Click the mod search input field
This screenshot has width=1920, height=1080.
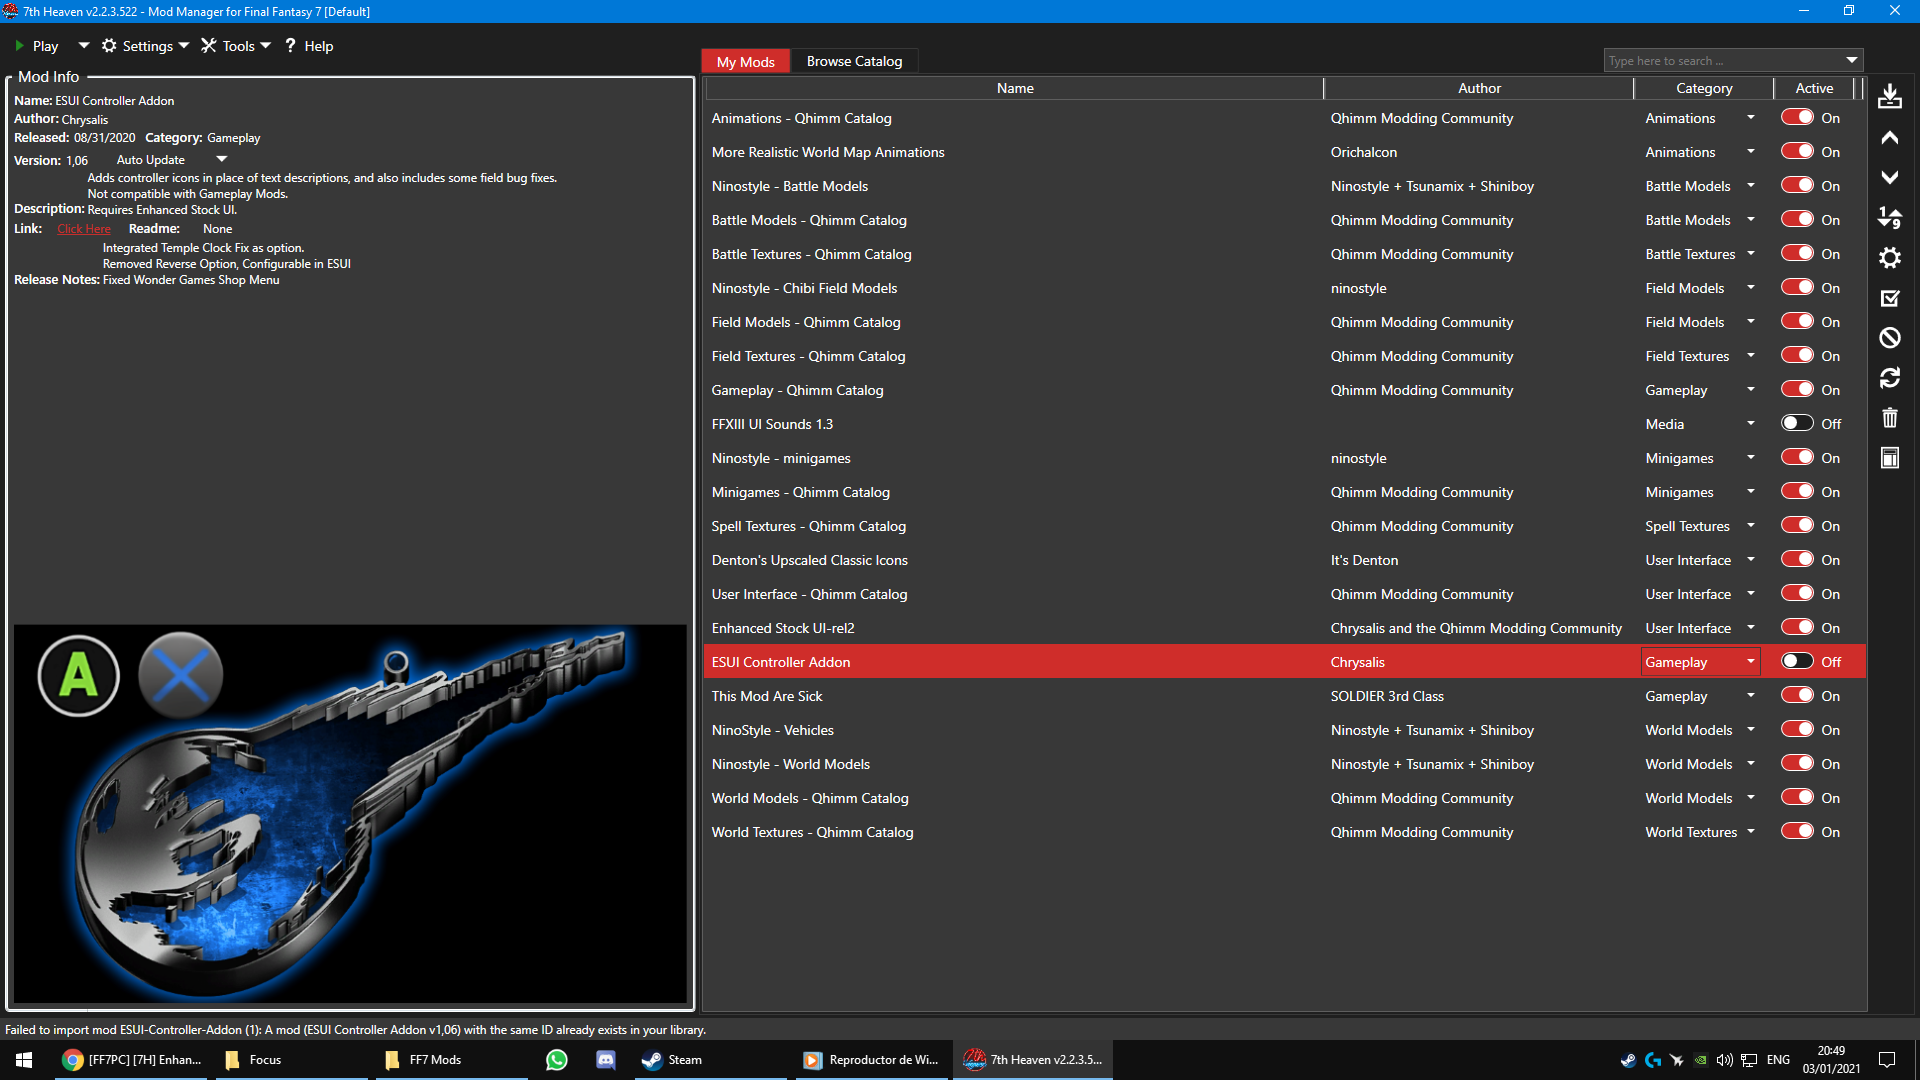pyautogui.click(x=1724, y=61)
